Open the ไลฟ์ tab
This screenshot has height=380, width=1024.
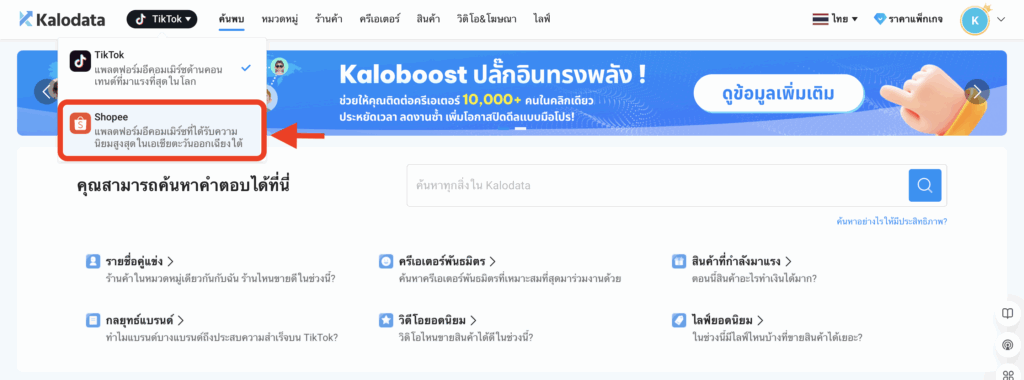pos(541,19)
